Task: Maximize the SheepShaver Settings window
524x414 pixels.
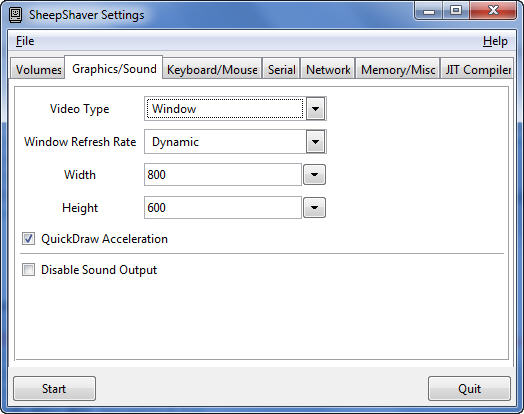Action: pyautogui.click(x=456, y=11)
